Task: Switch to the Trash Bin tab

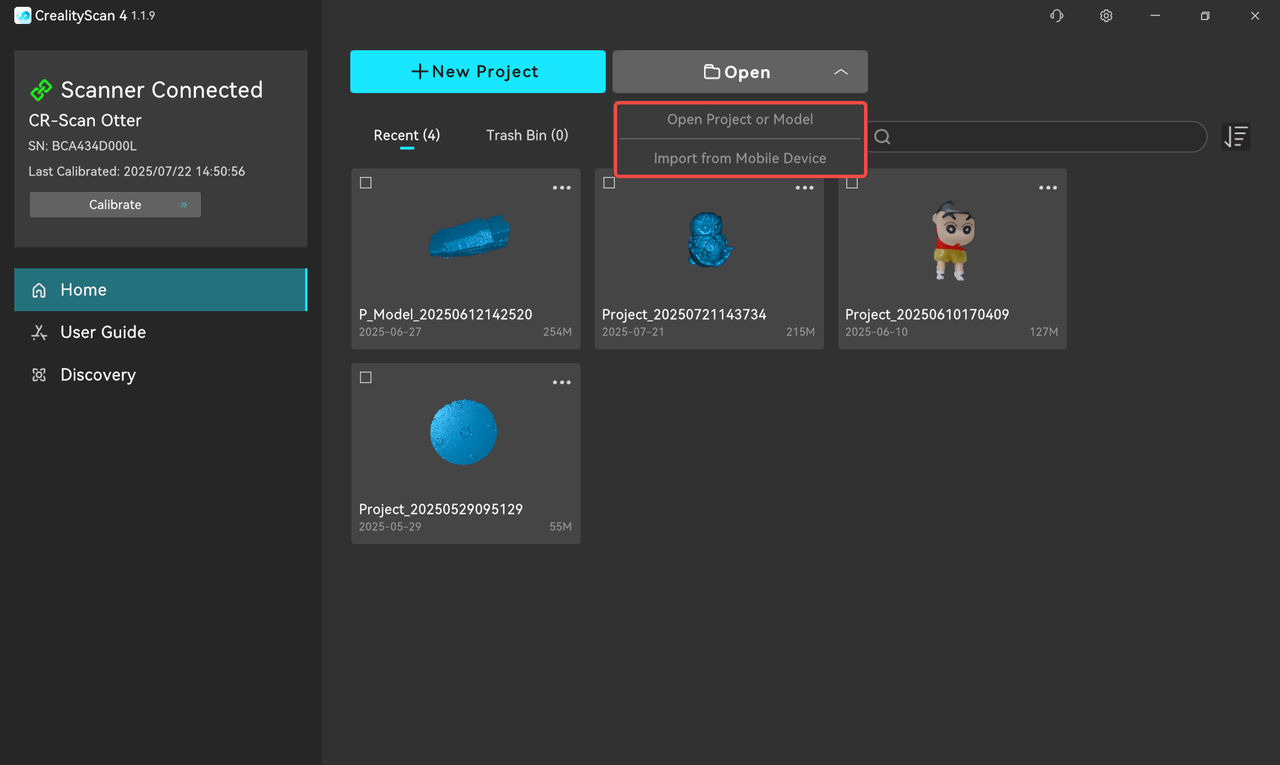Action: coord(527,135)
